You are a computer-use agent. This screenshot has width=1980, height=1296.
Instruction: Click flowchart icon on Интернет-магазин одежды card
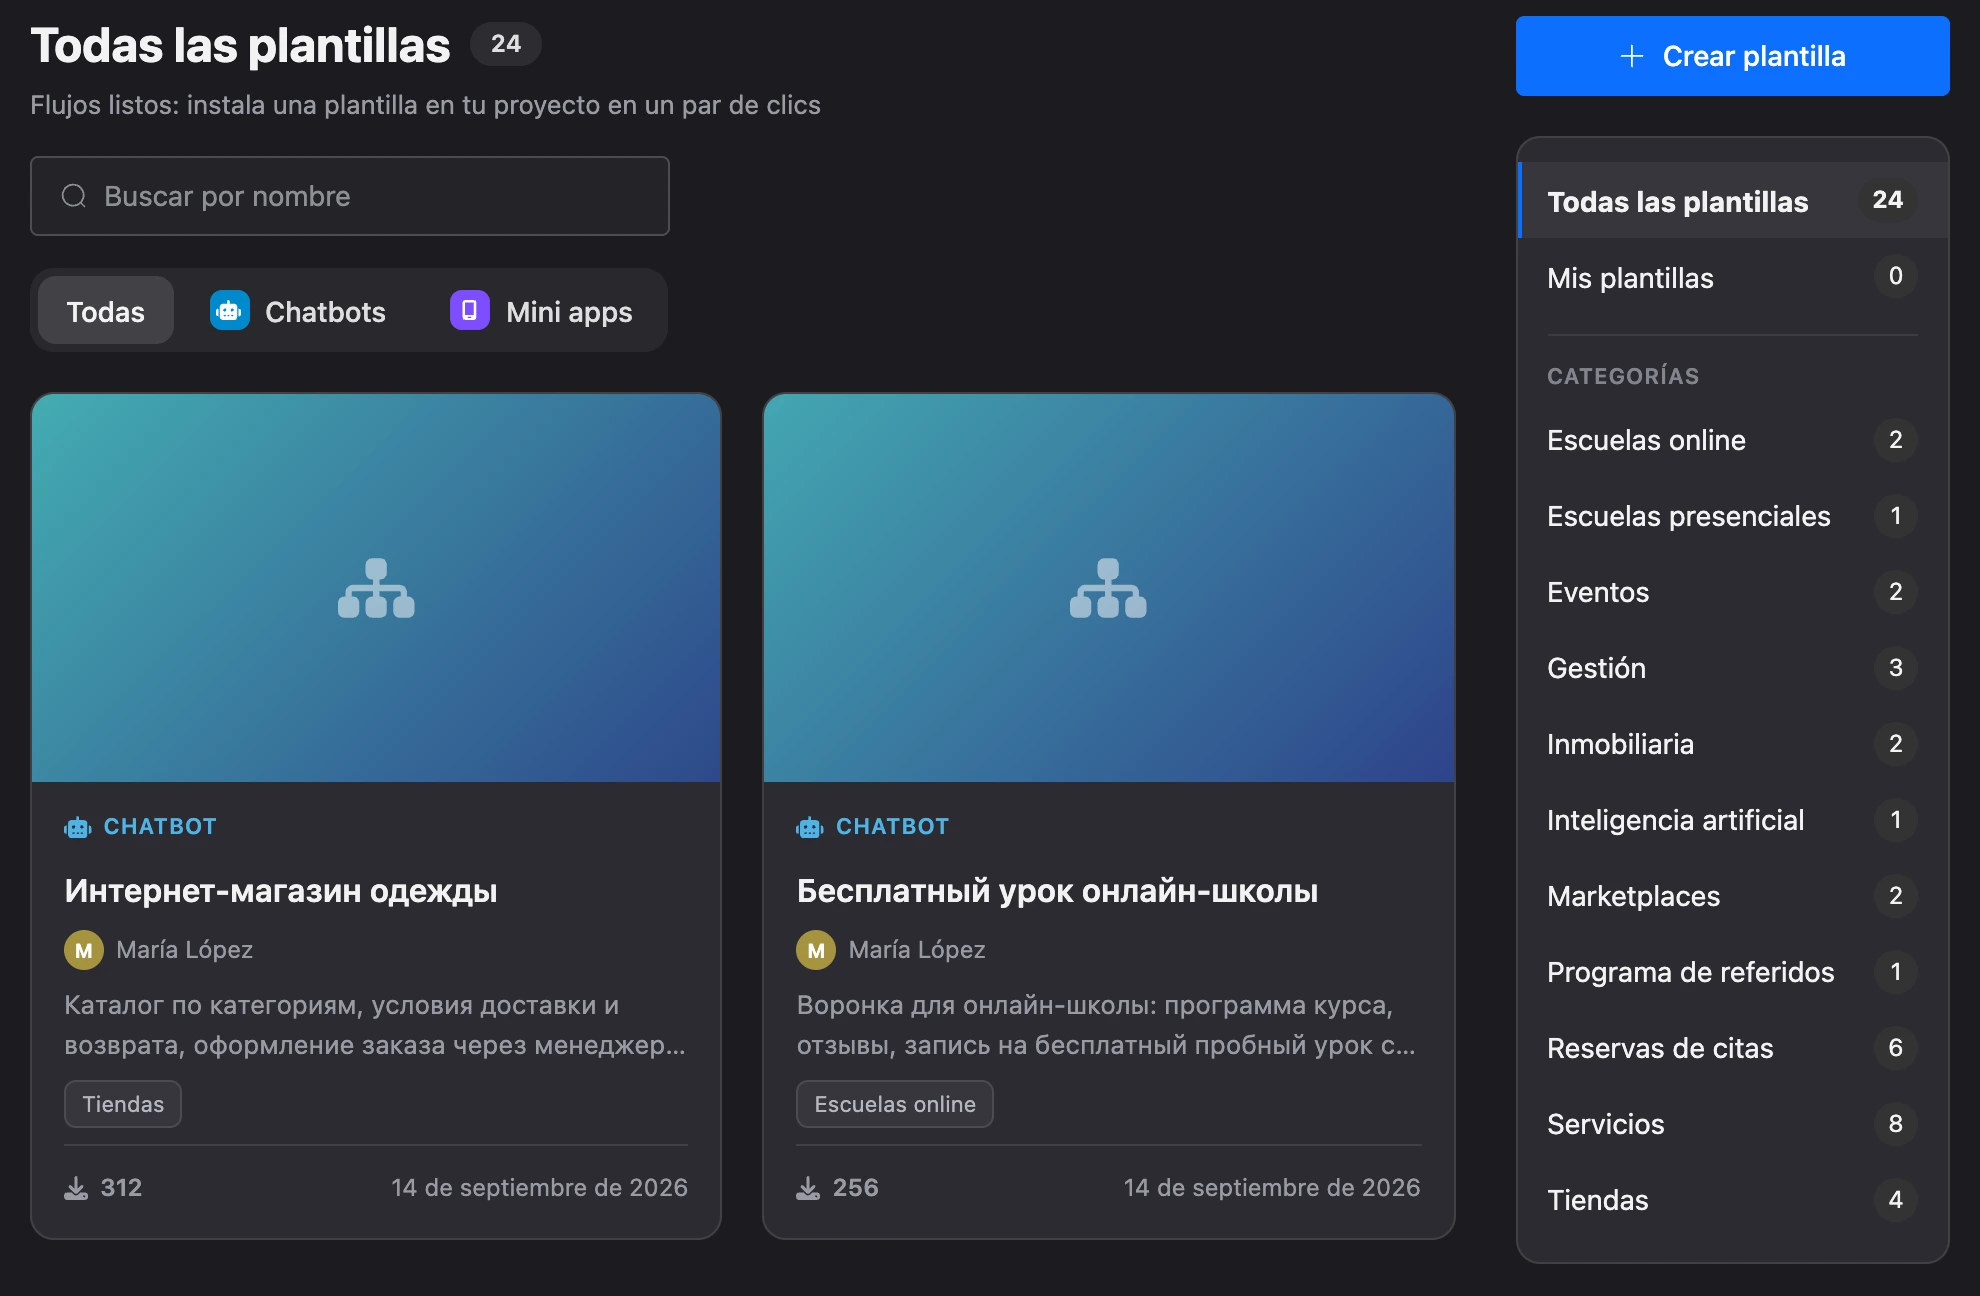point(376,588)
